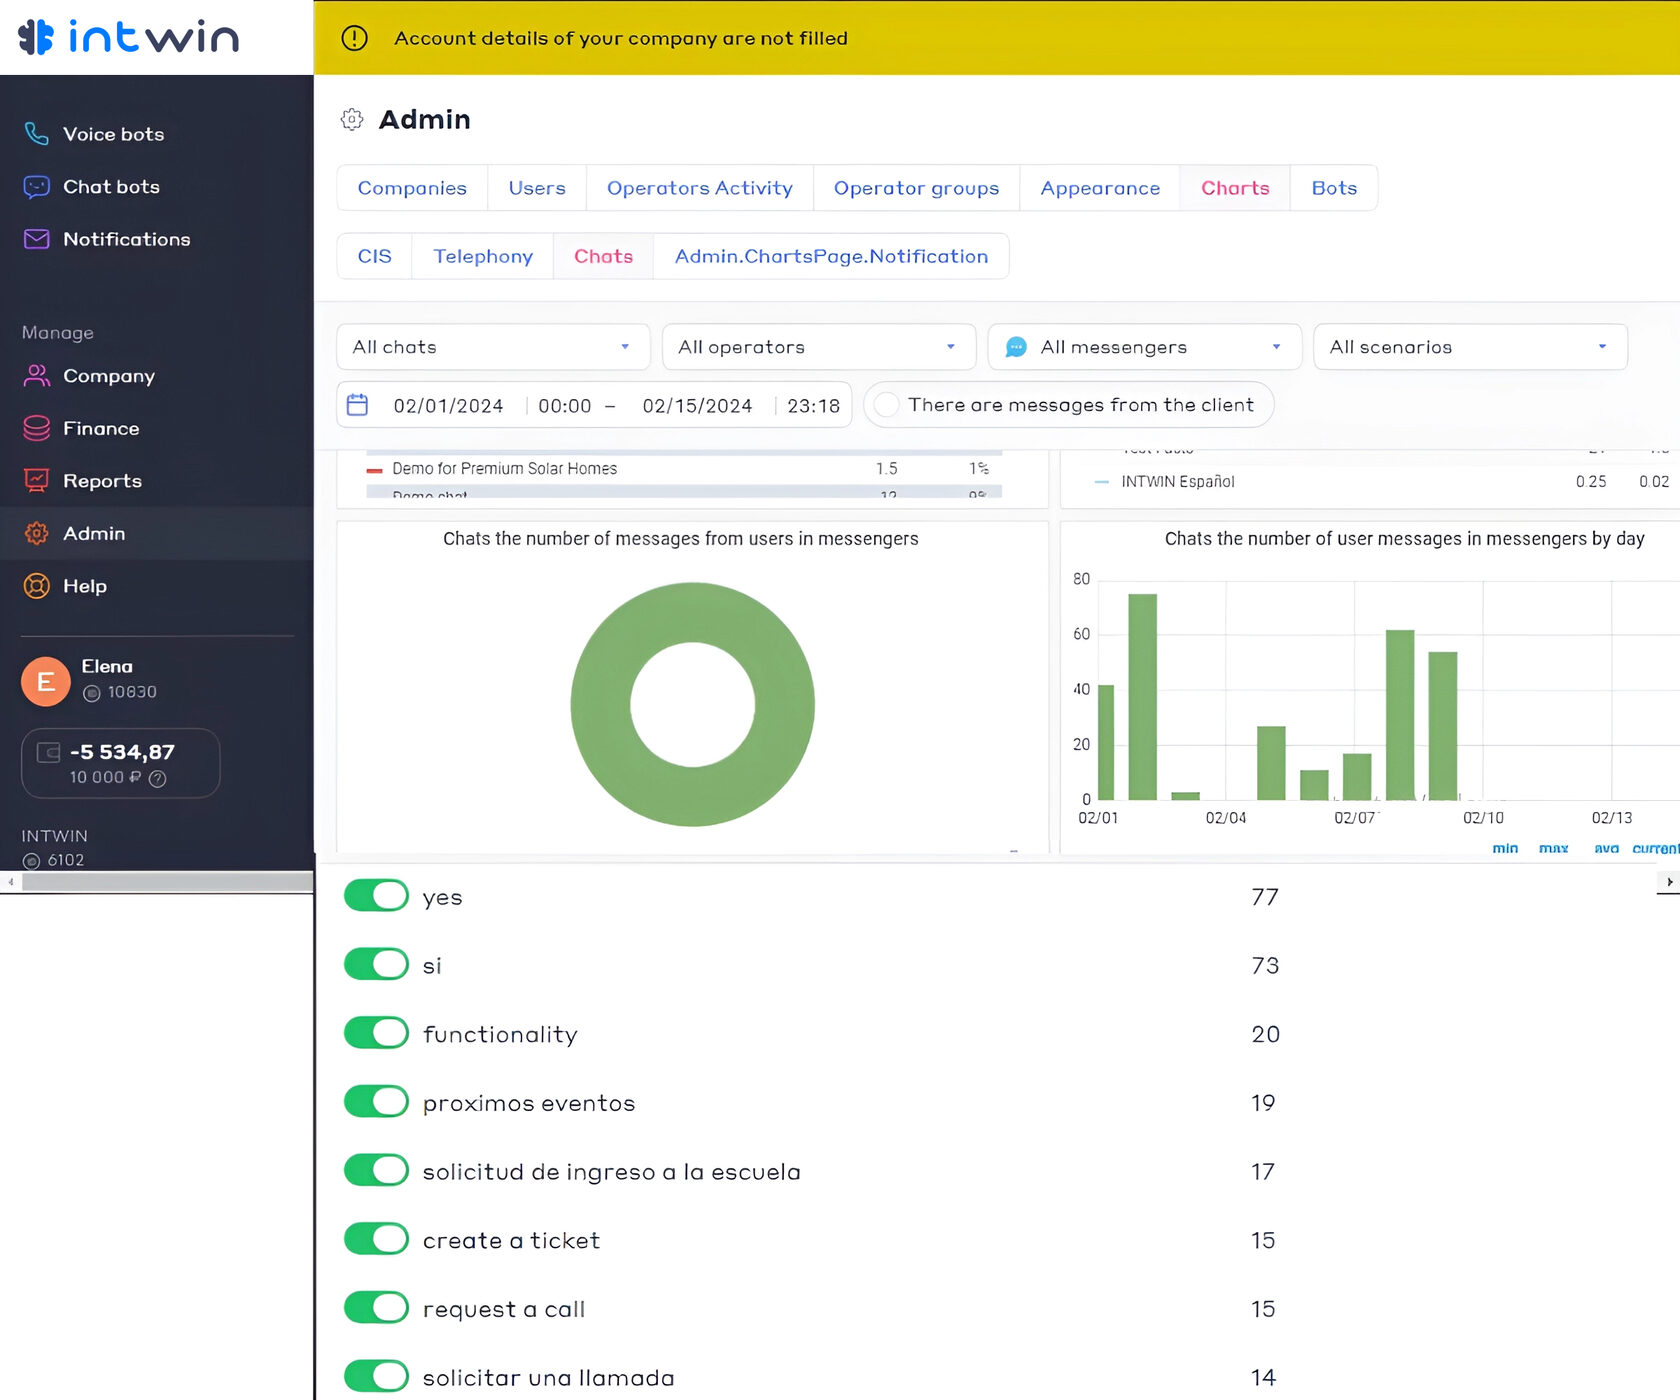Click the green donut chart ring
The height and width of the screenshot is (1400, 1680).
point(600,705)
